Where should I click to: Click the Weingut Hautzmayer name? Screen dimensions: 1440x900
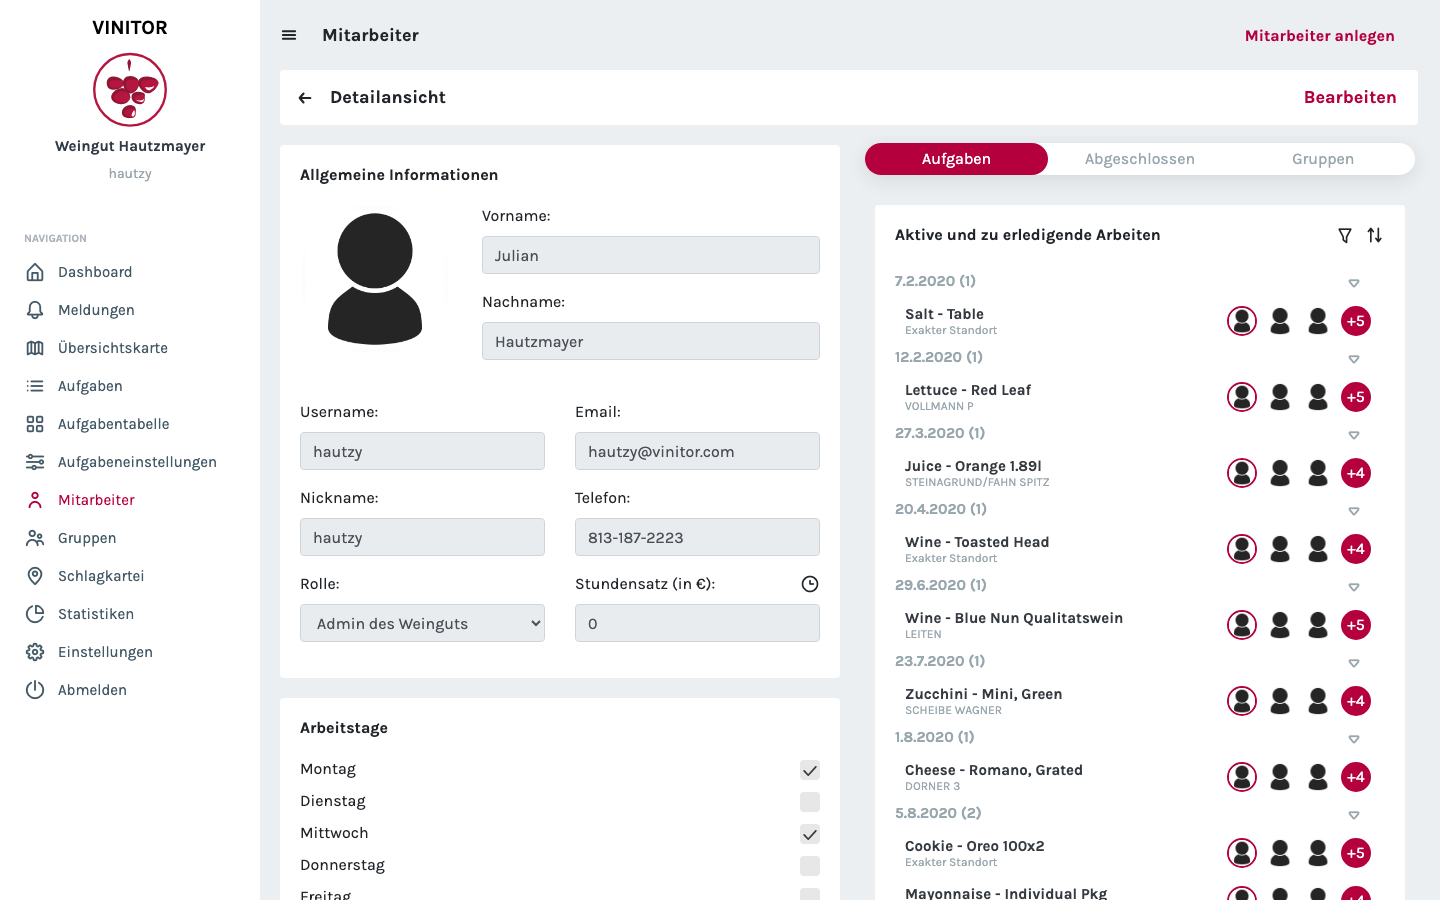(130, 146)
